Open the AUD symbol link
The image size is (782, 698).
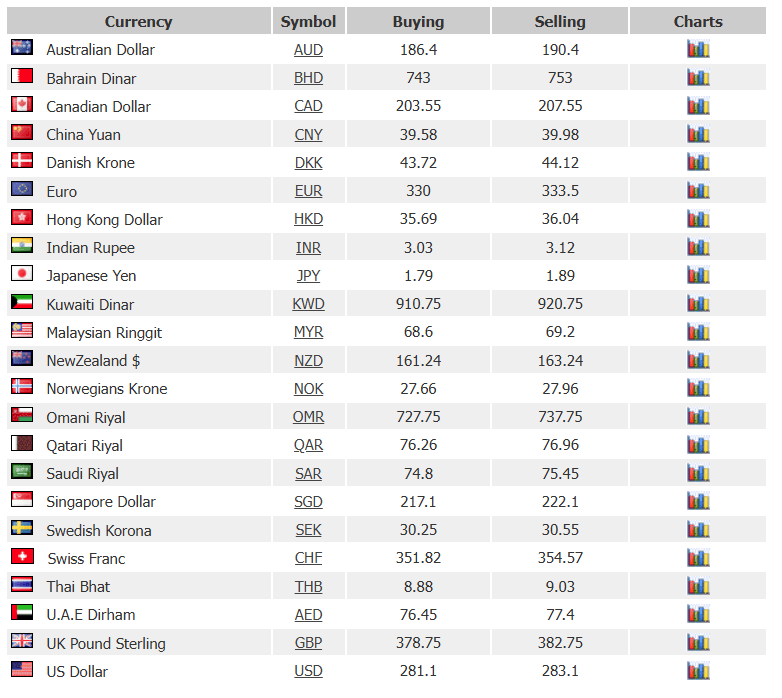click(308, 50)
